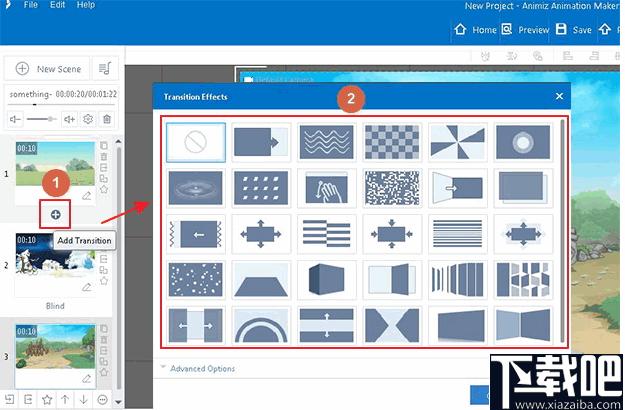Pick the checkerboard transition effect
Image resolution: width=625 pixels, height=410 pixels.
[392, 142]
